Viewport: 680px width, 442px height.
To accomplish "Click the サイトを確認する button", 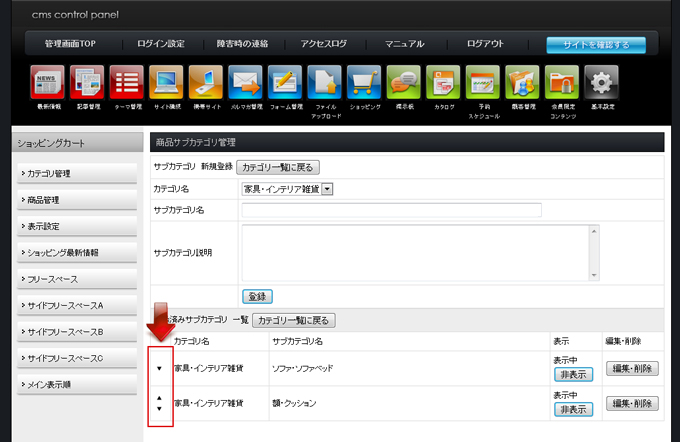I will (x=595, y=44).
